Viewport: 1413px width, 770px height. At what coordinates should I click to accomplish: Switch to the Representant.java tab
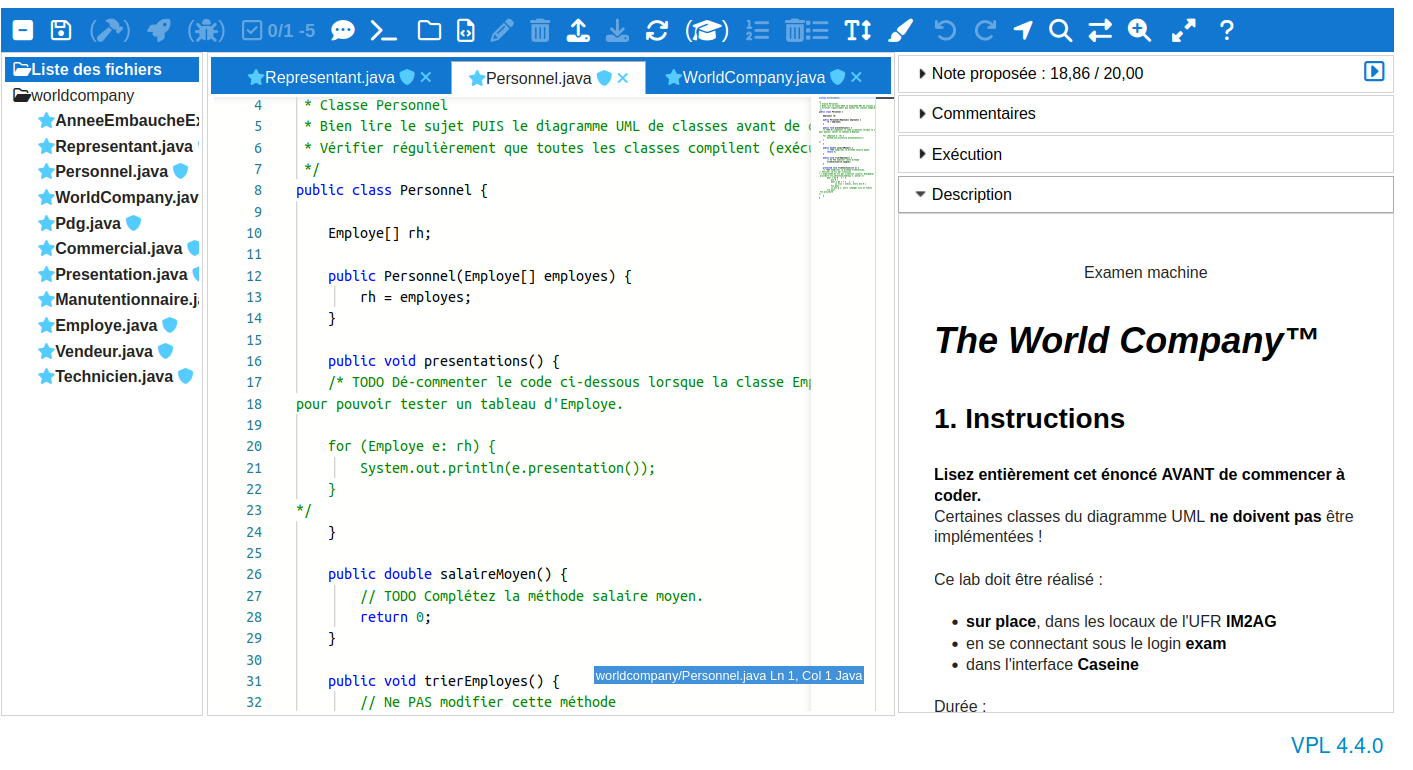tap(330, 77)
